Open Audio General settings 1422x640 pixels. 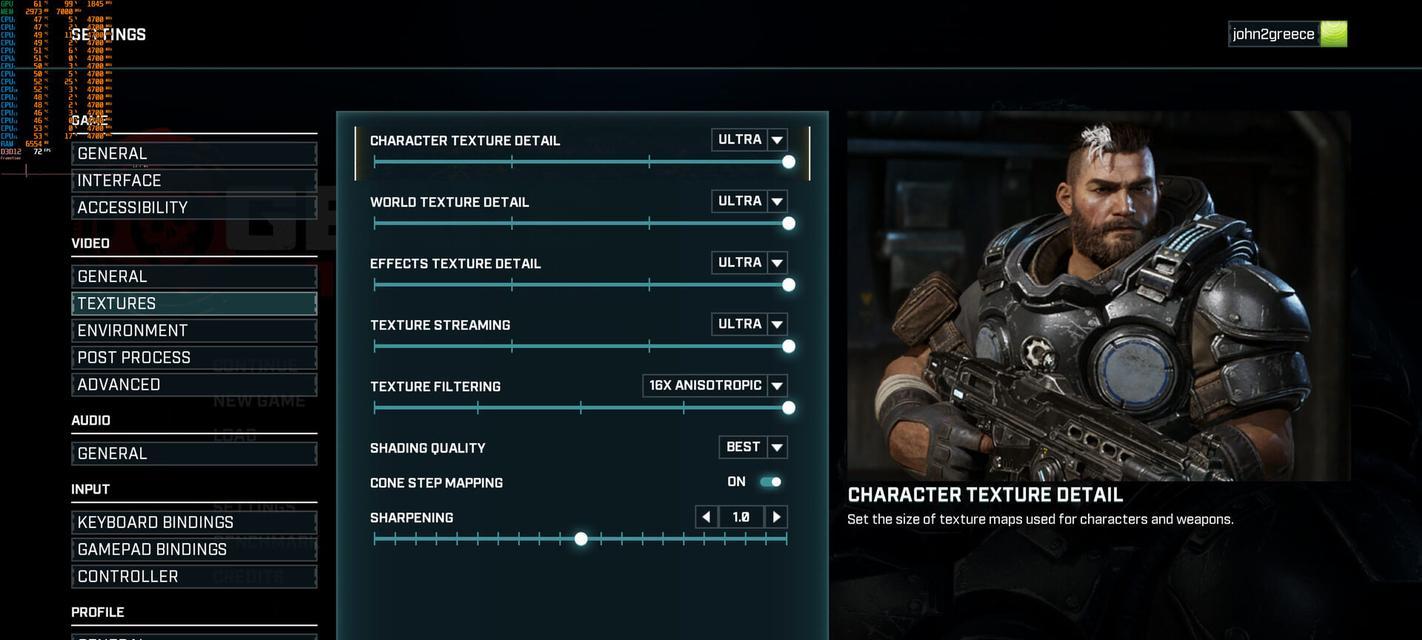pyautogui.click(x=194, y=453)
